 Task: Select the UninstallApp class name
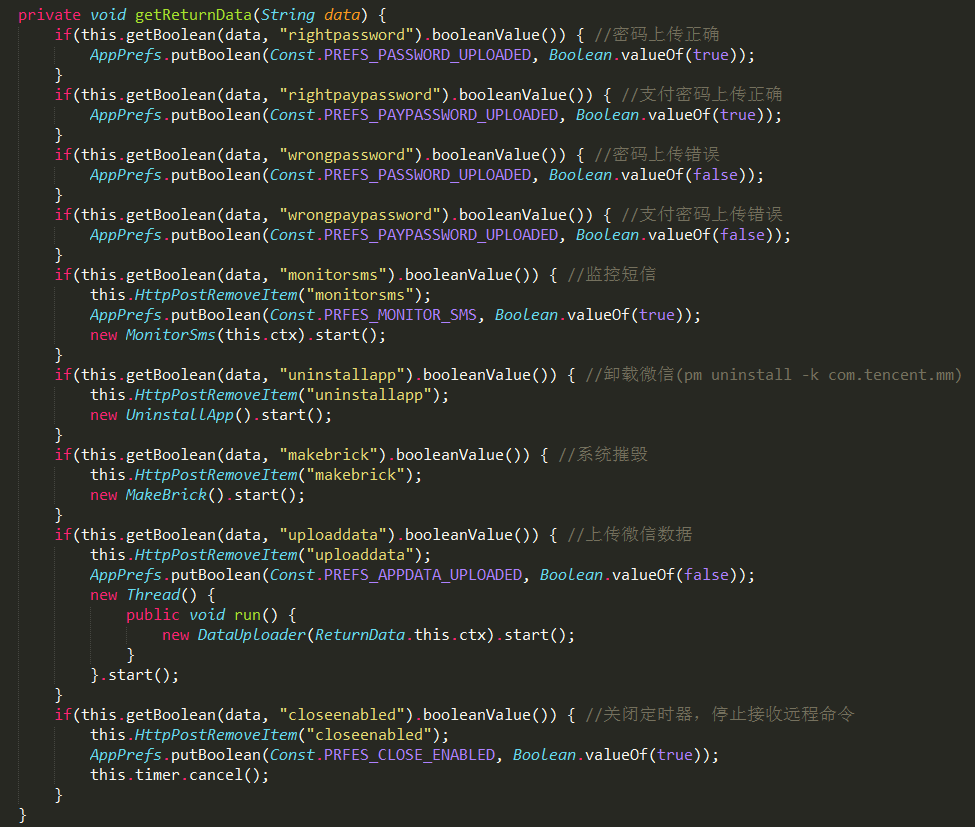tap(180, 415)
